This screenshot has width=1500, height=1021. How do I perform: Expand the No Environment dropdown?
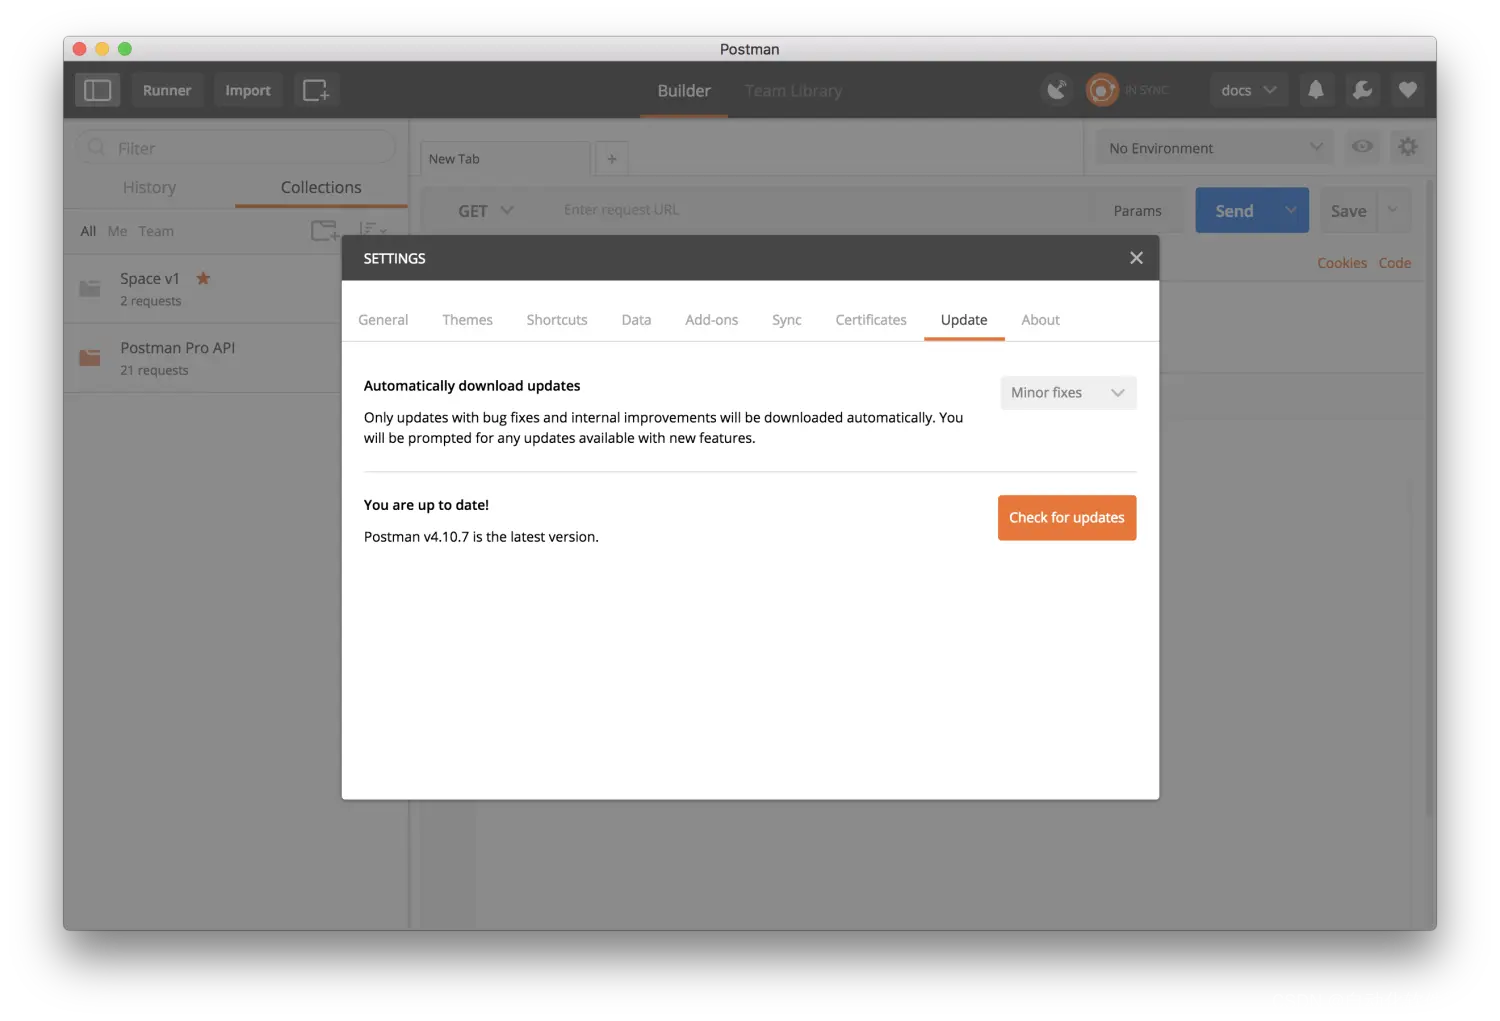pyautogui.click(x=1214, y=148)
